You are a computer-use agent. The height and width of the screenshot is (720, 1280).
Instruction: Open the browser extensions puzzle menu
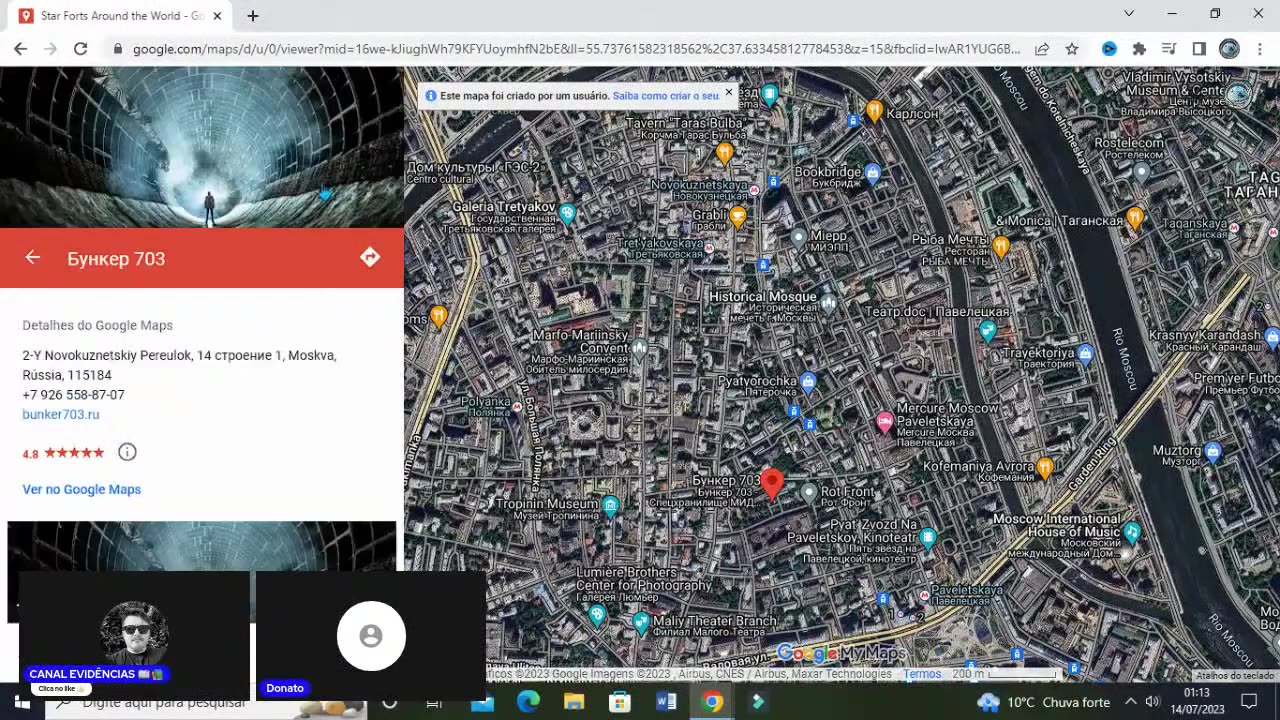pos(1139,48)
